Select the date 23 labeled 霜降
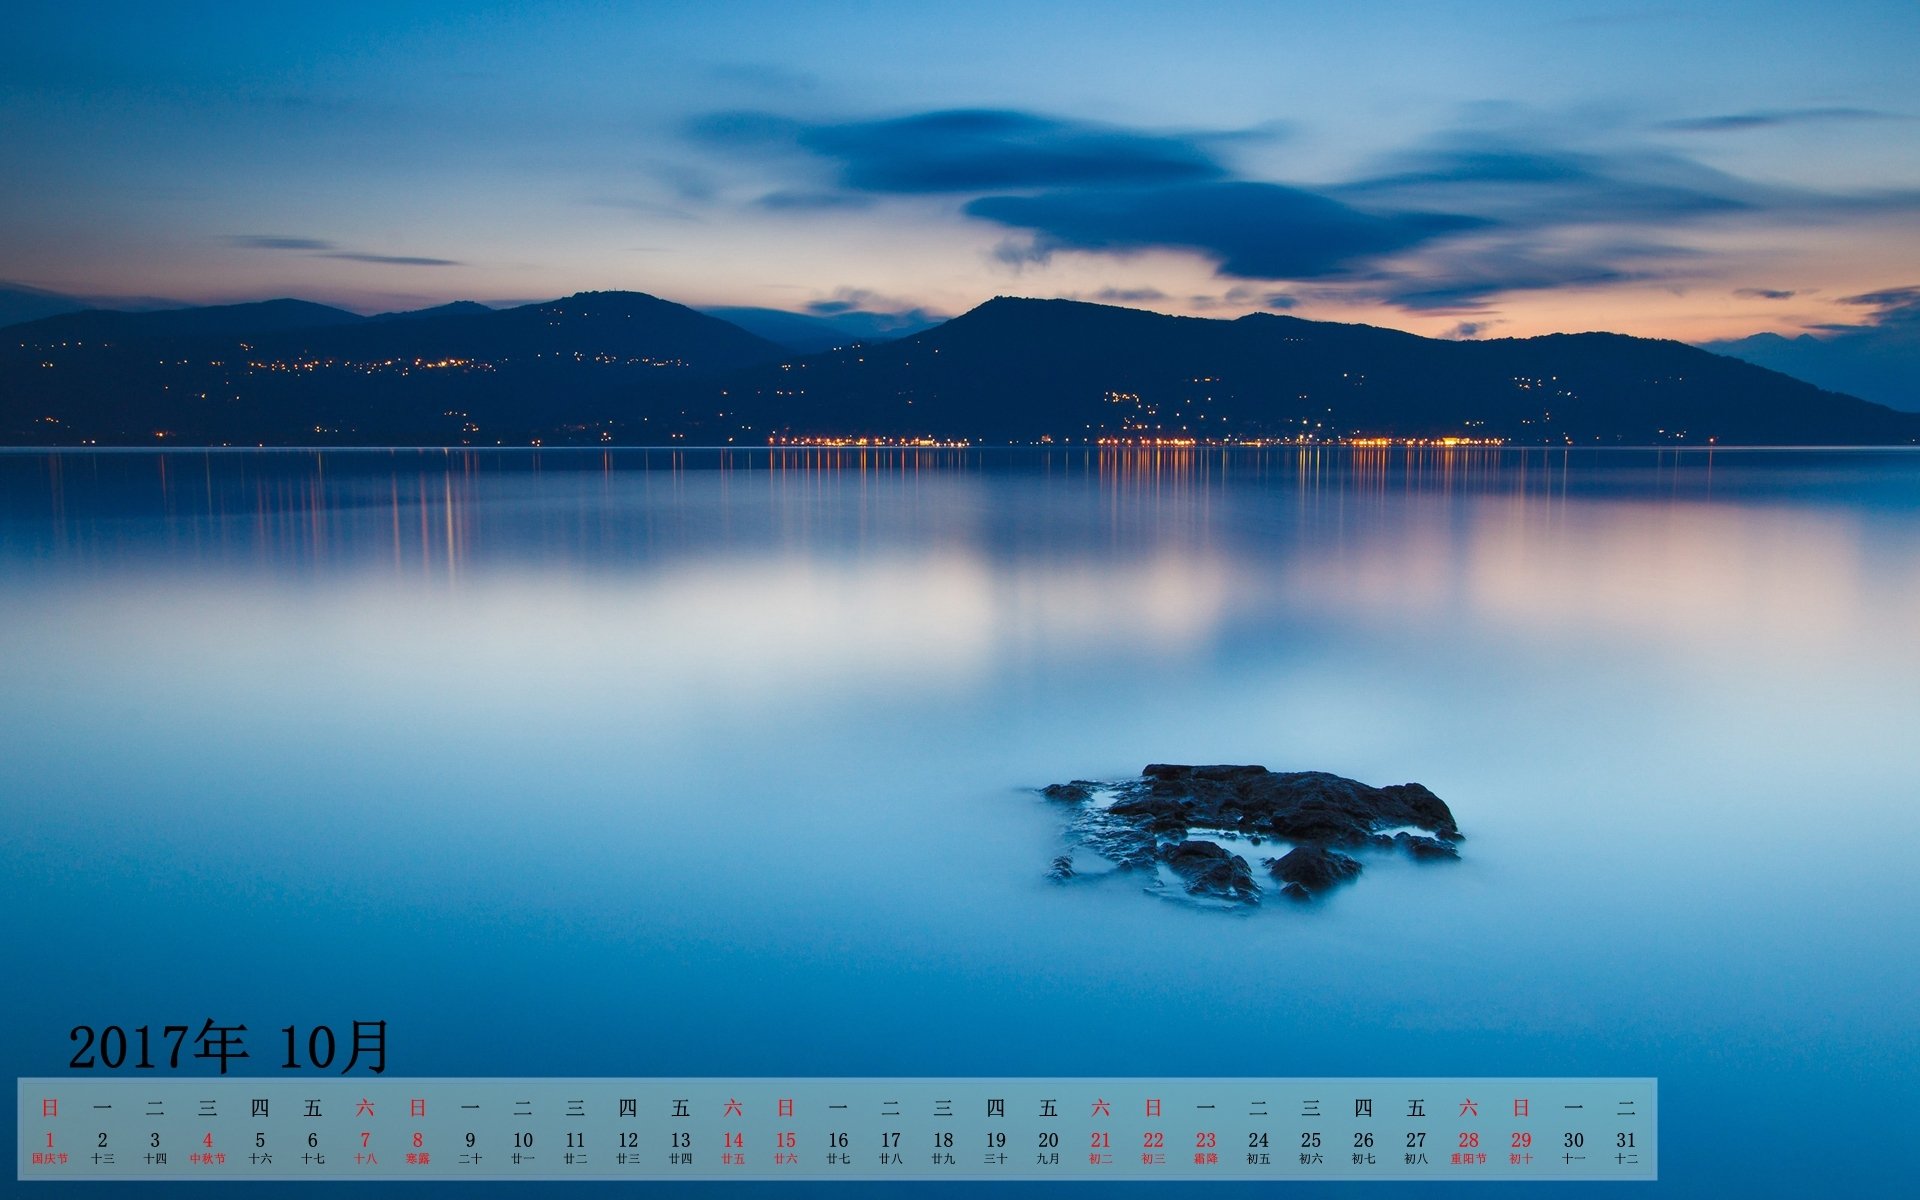The height and width of the screenshot is (1200, 1920). [1205, 1141]
